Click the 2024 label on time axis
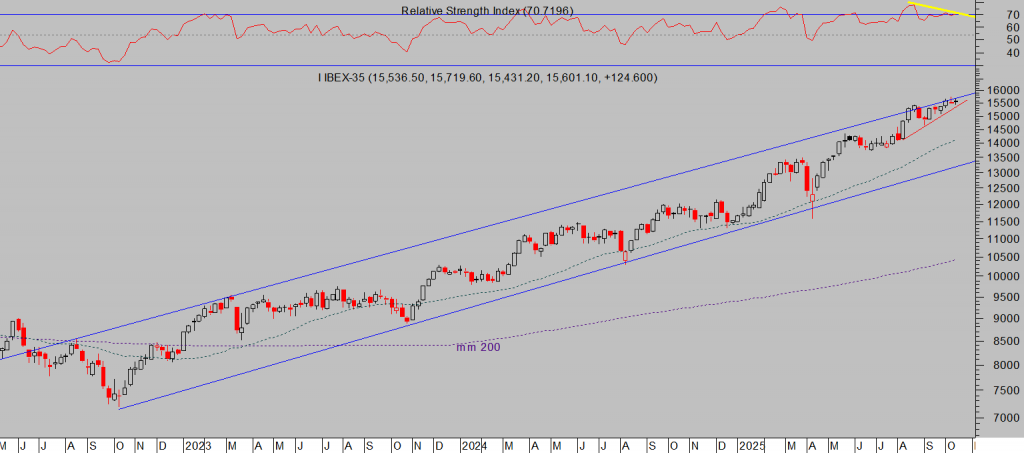 [473, 443]
